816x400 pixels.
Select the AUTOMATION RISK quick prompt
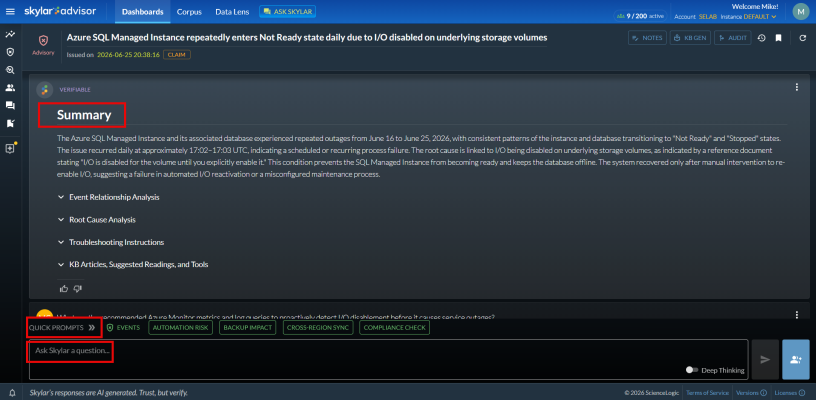pos(181,328)
